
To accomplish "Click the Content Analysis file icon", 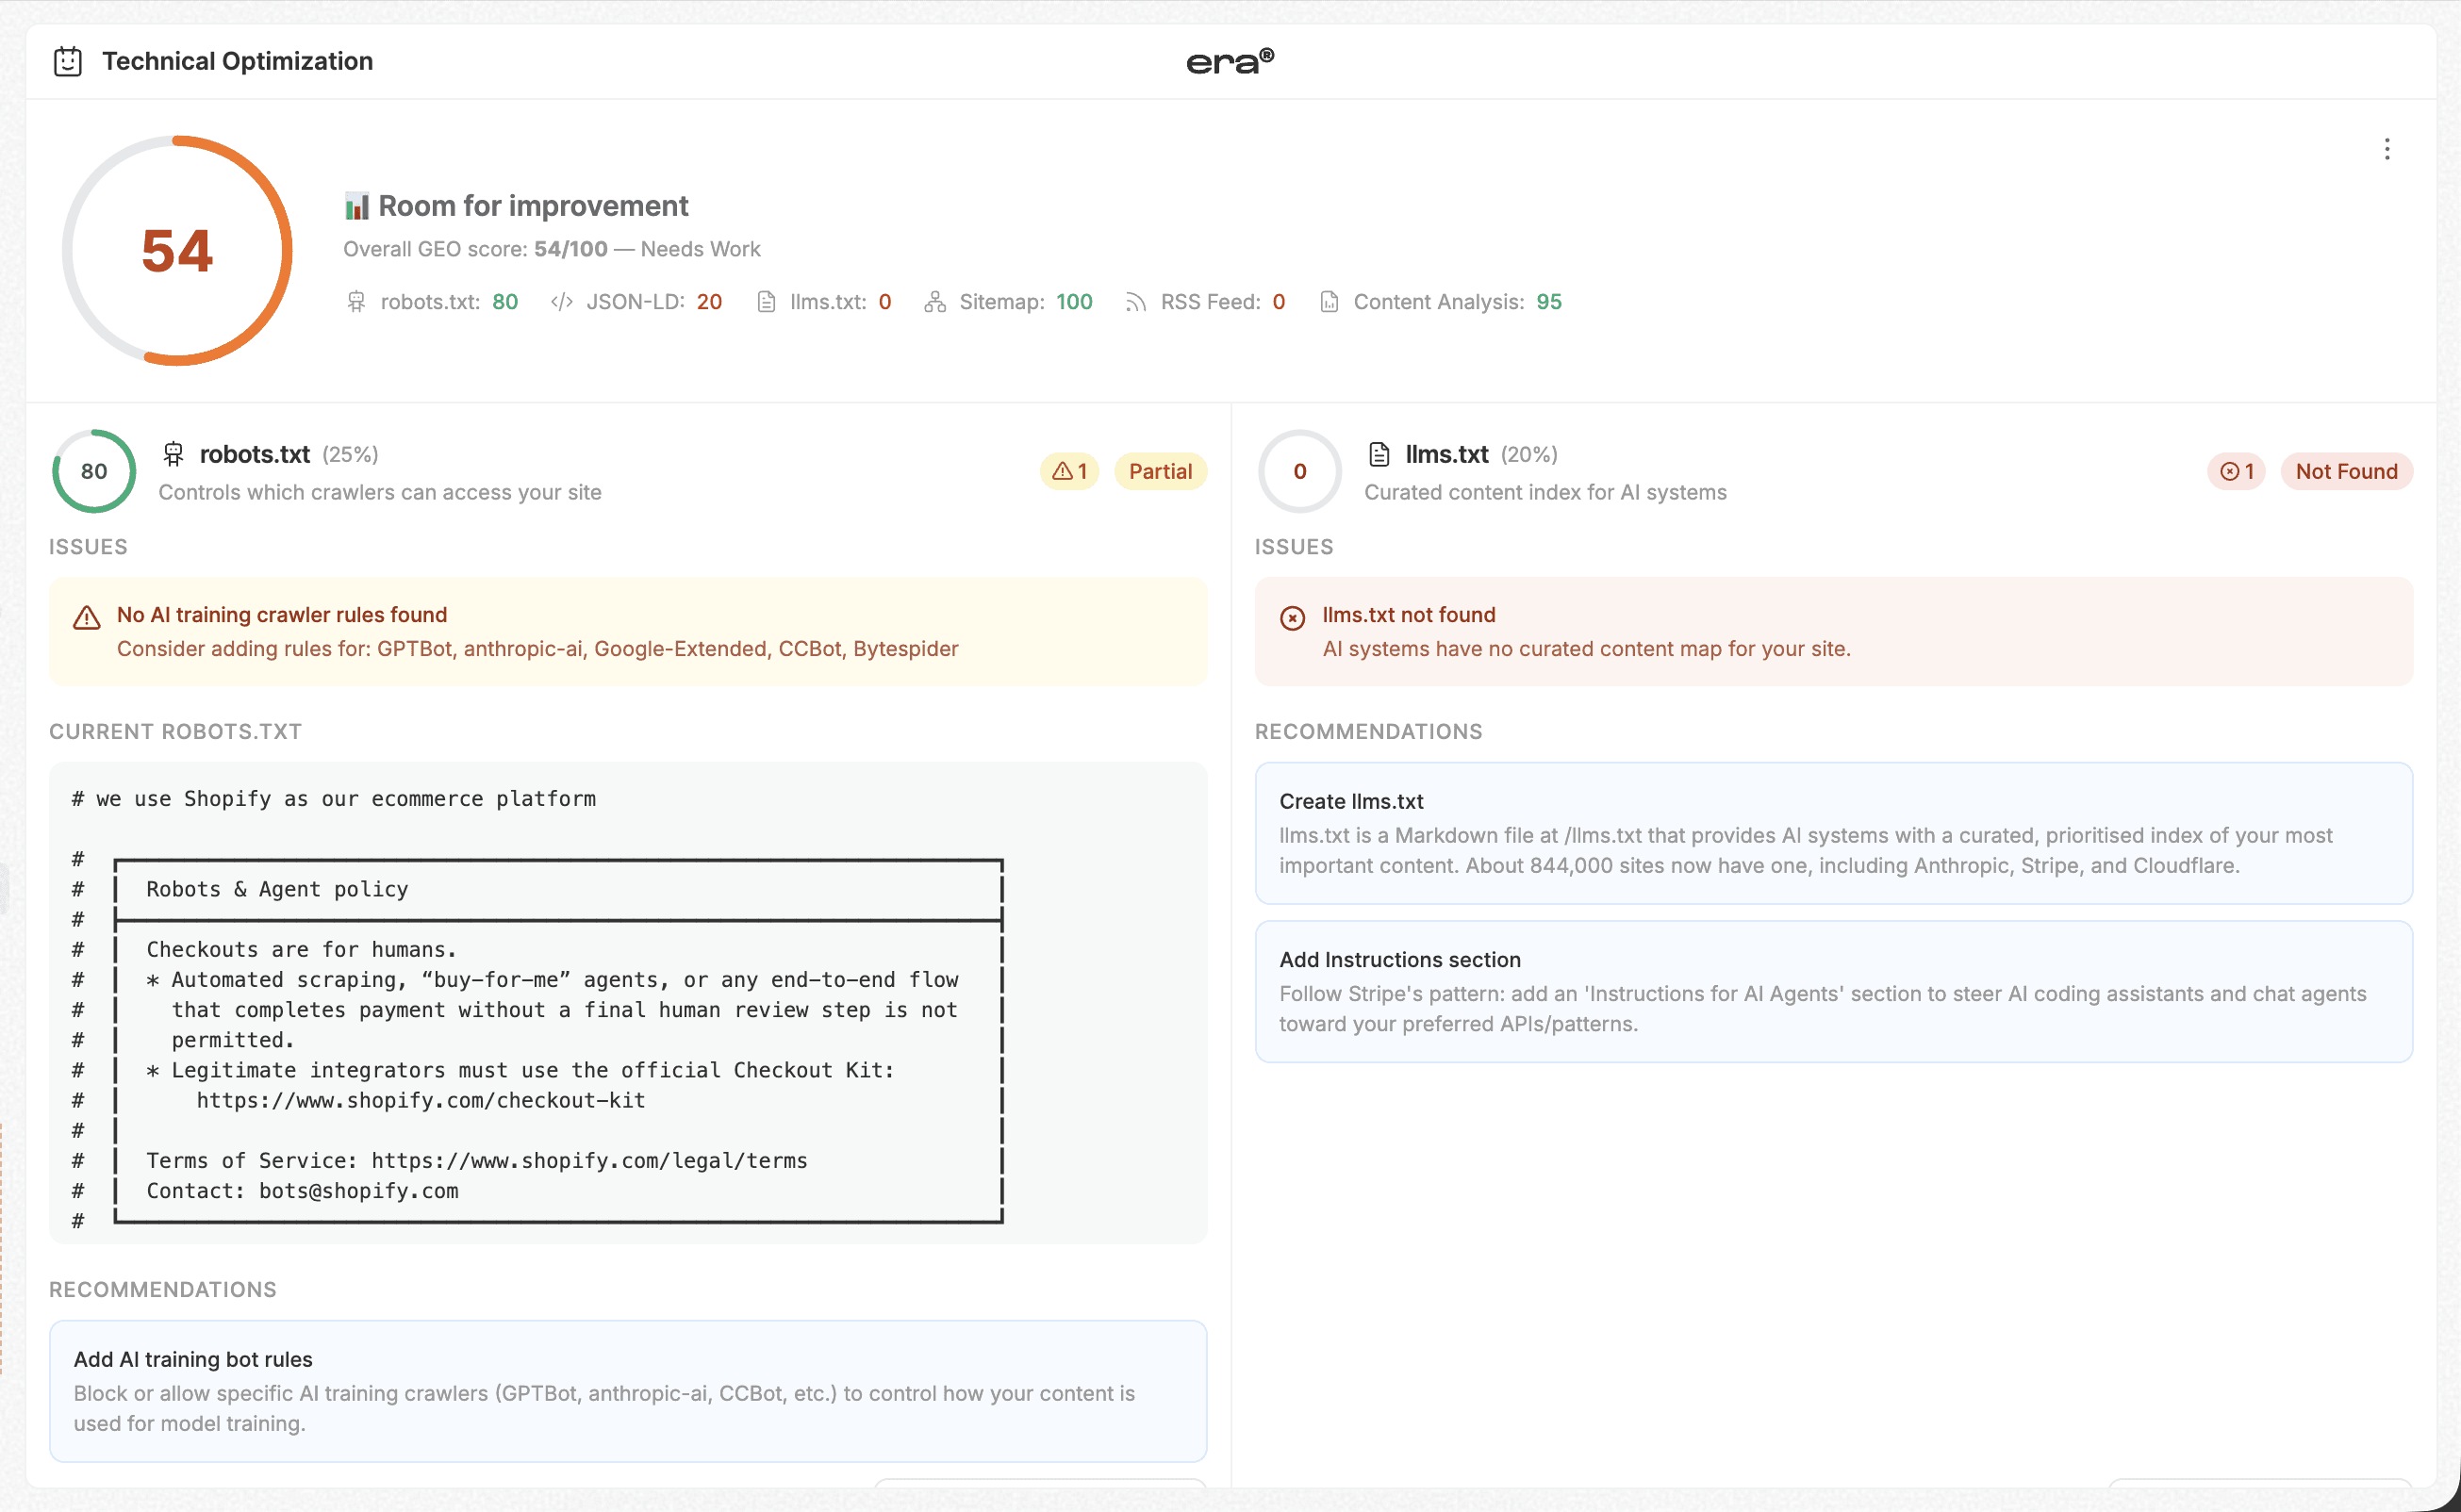I will tap(1329, 302).
